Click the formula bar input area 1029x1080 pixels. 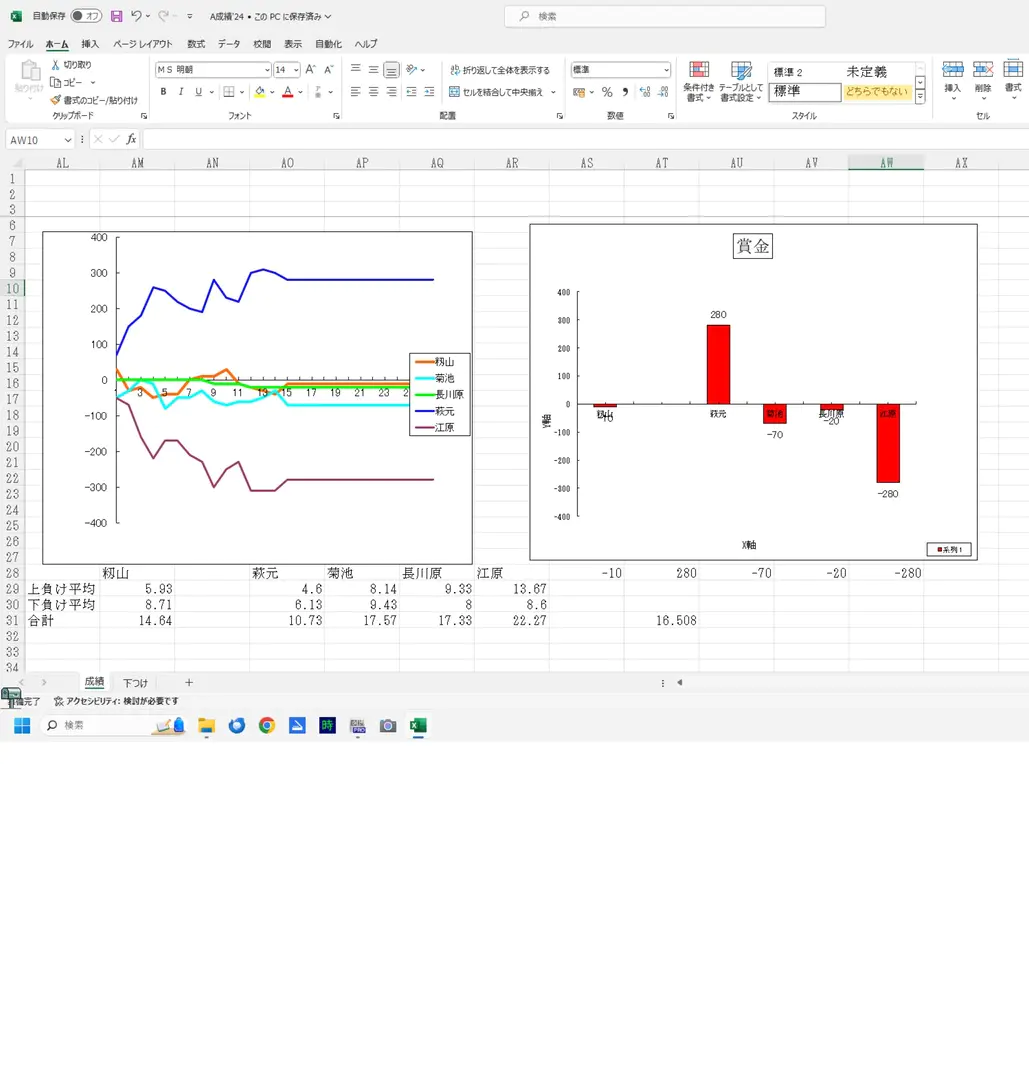point(585,140)
